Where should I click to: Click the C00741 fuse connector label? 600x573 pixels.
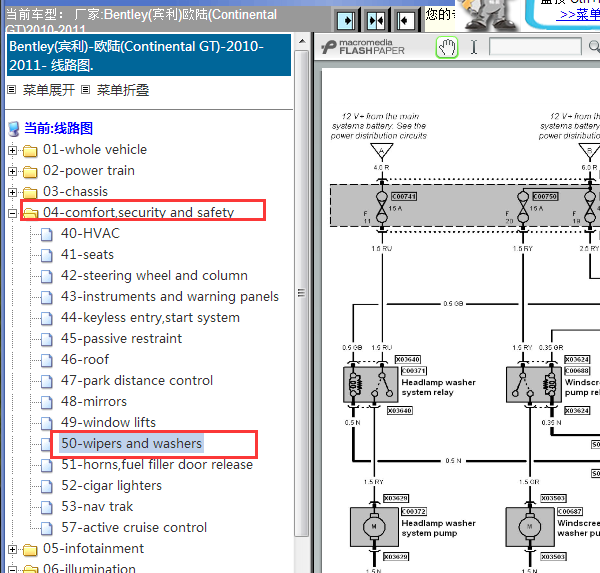pyautogui.click(x=404, y=196)
